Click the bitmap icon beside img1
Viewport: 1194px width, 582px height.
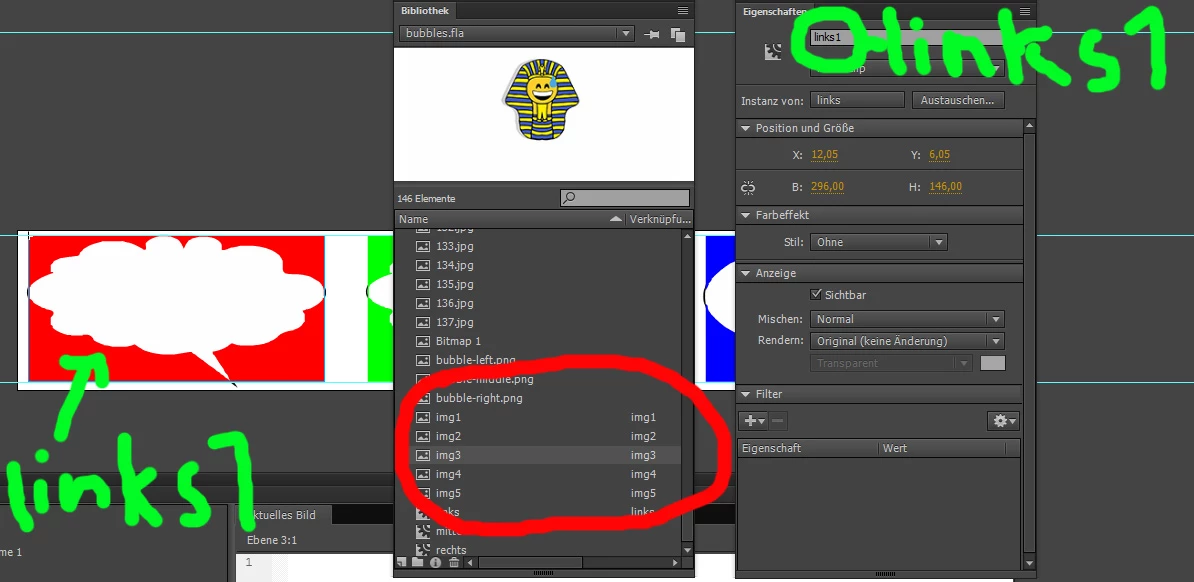point(423,417)
